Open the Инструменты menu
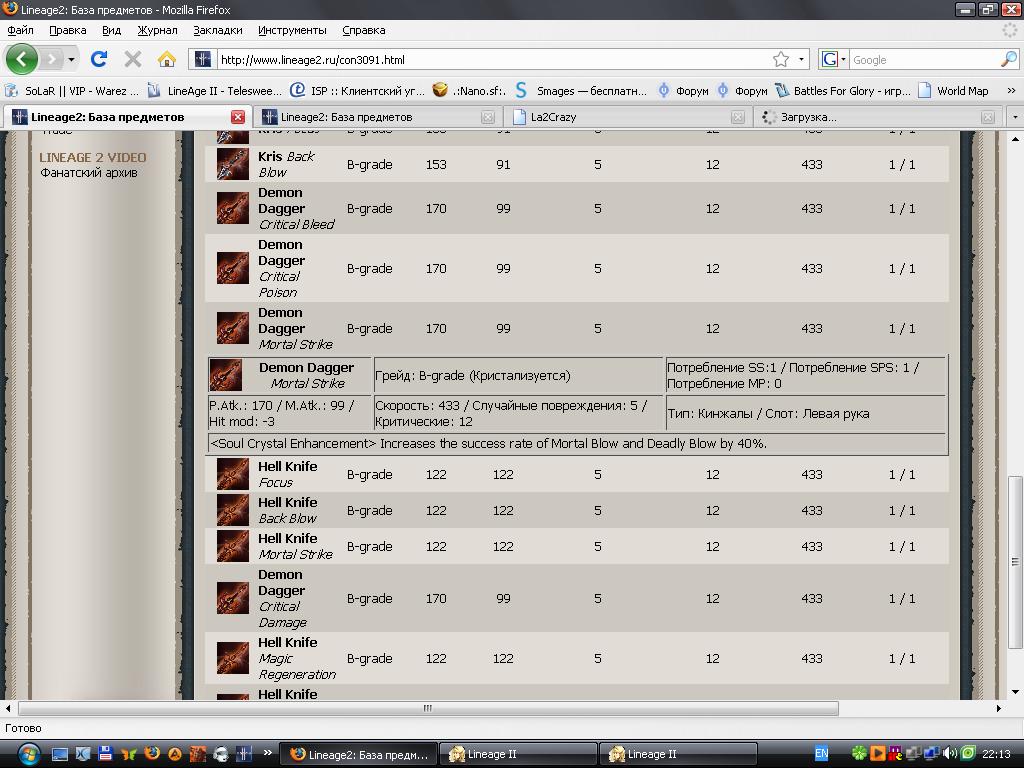This screenshot has height=768, width=1024. [x=291, y=30]
